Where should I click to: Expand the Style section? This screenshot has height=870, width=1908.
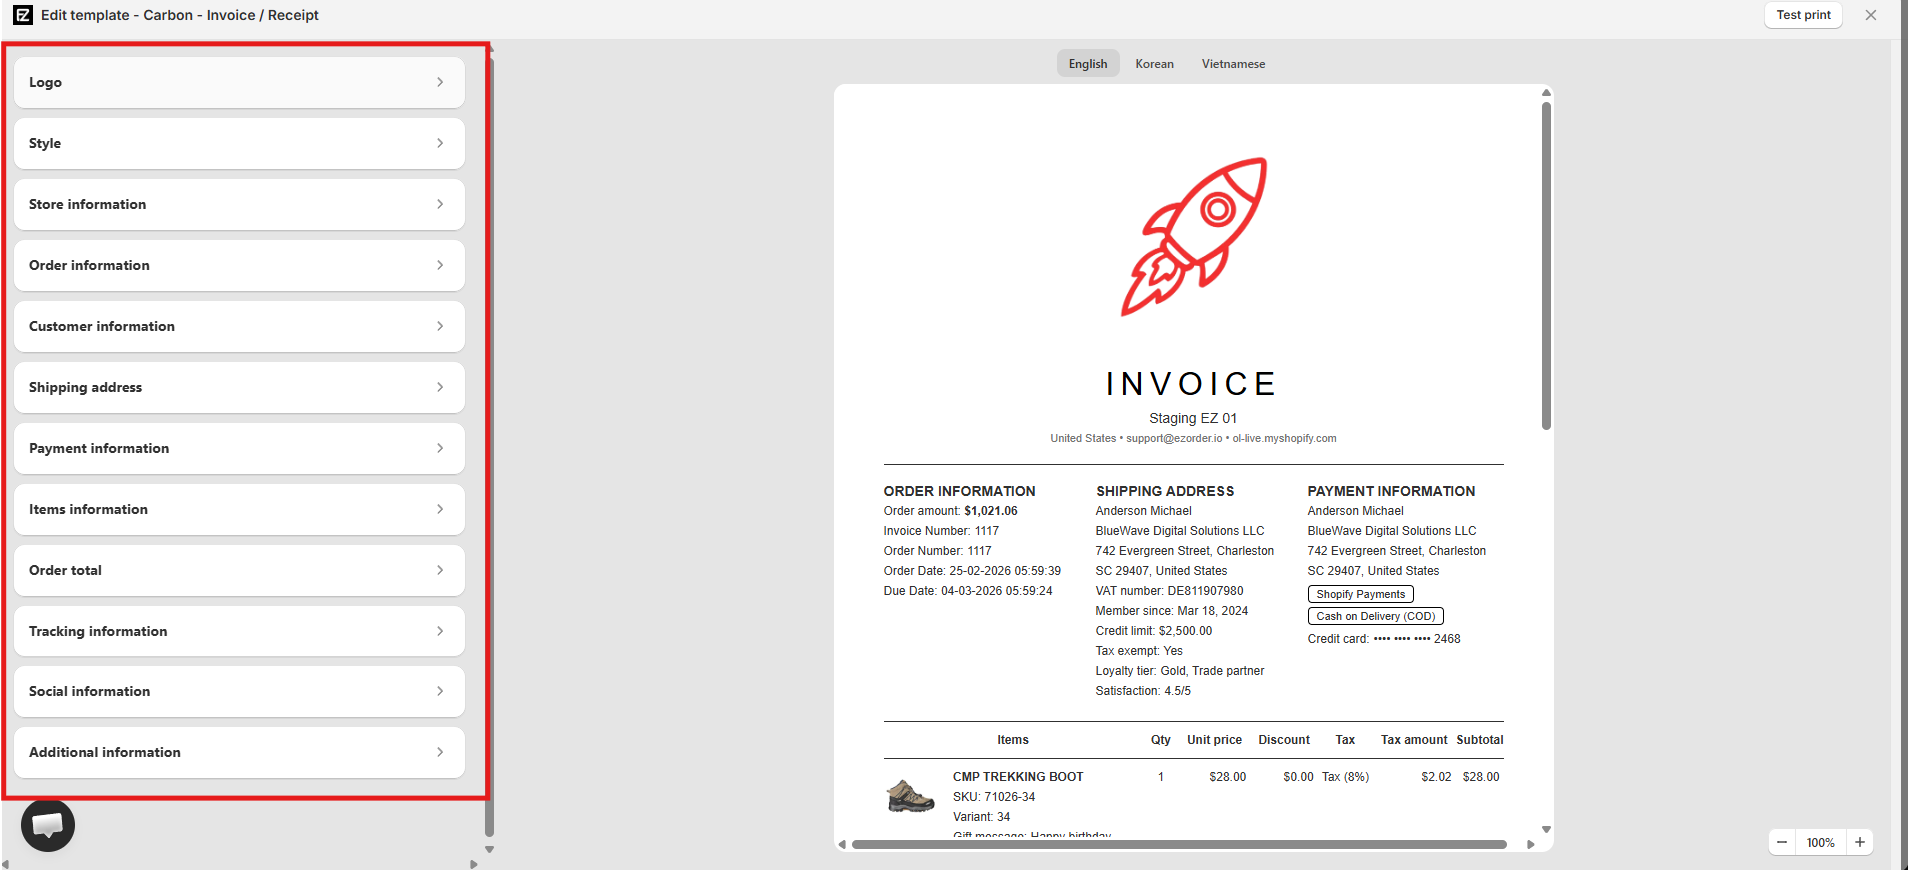click(240, 143)
